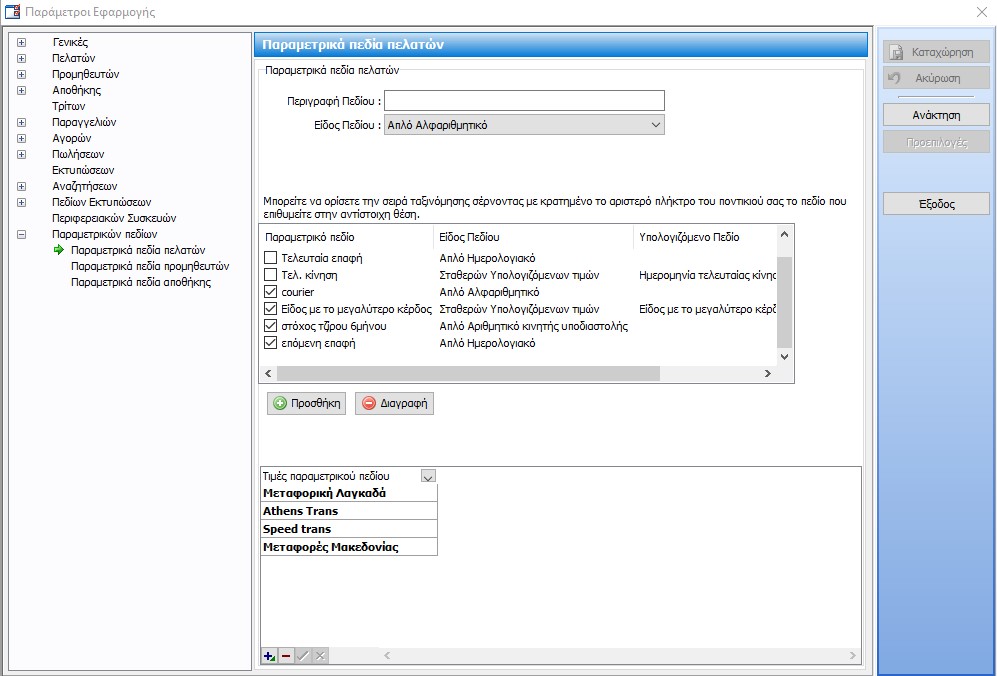Screen dimensions: 997x676
Task: Click the X icon to cancel value edit
Action: [x=320, y=656]
